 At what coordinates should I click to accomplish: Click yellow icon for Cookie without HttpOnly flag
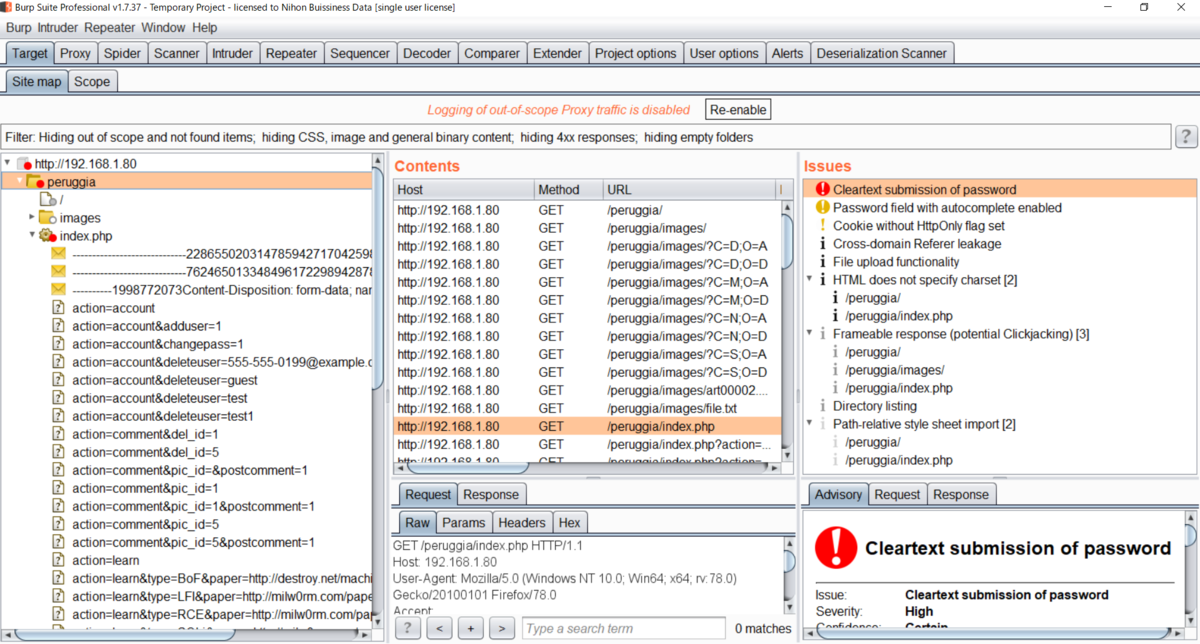click(x=823, y=225)
